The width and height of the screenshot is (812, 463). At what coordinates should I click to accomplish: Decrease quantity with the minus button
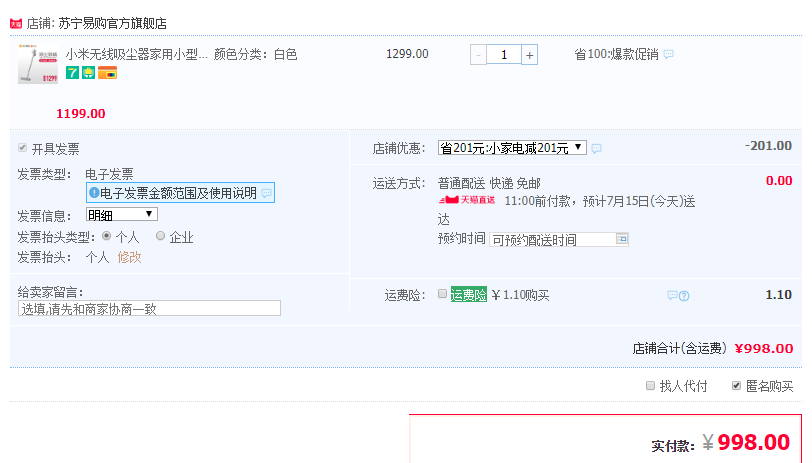coord(478,55)
